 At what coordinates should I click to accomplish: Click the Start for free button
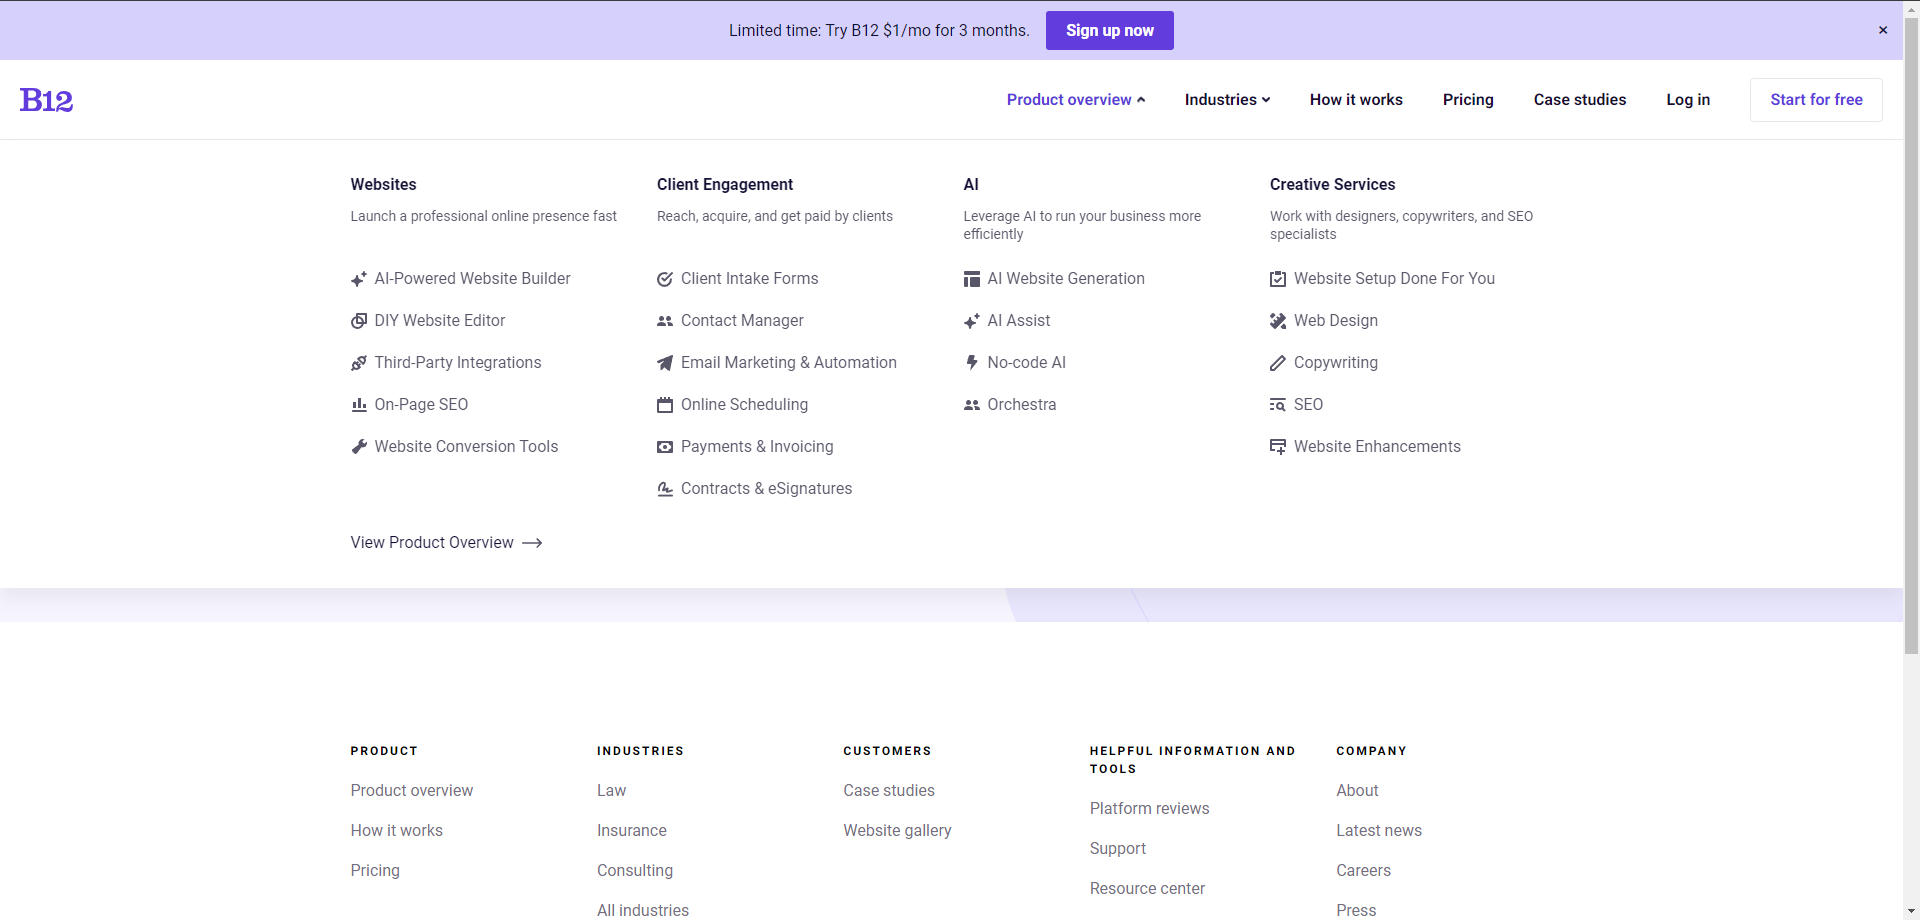point(1816,100)
